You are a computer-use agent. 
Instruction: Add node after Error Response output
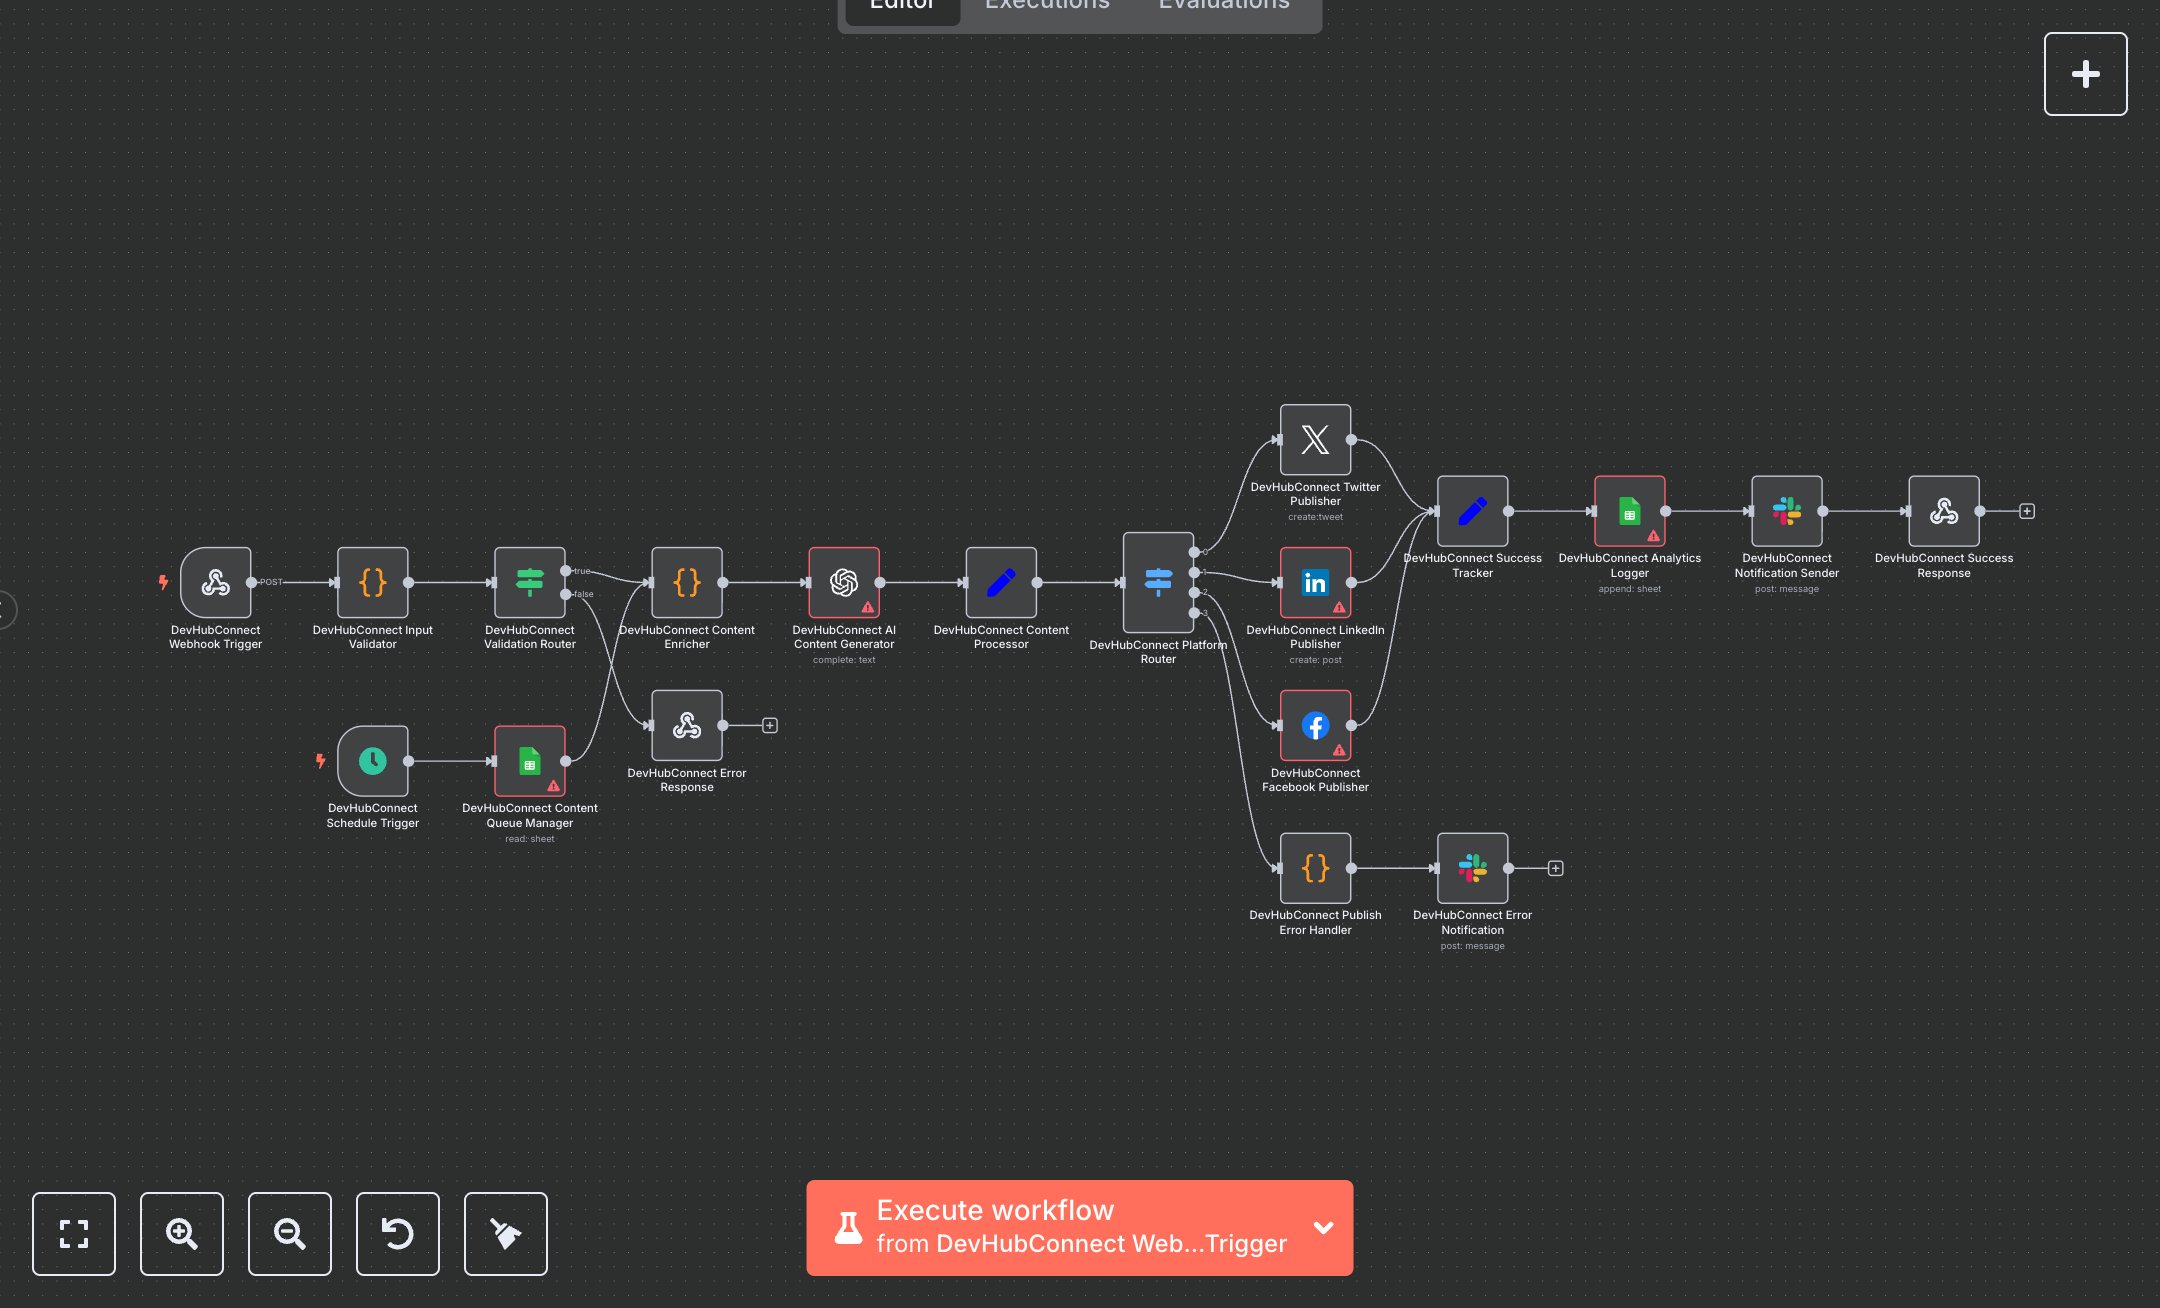coord(770,725)
